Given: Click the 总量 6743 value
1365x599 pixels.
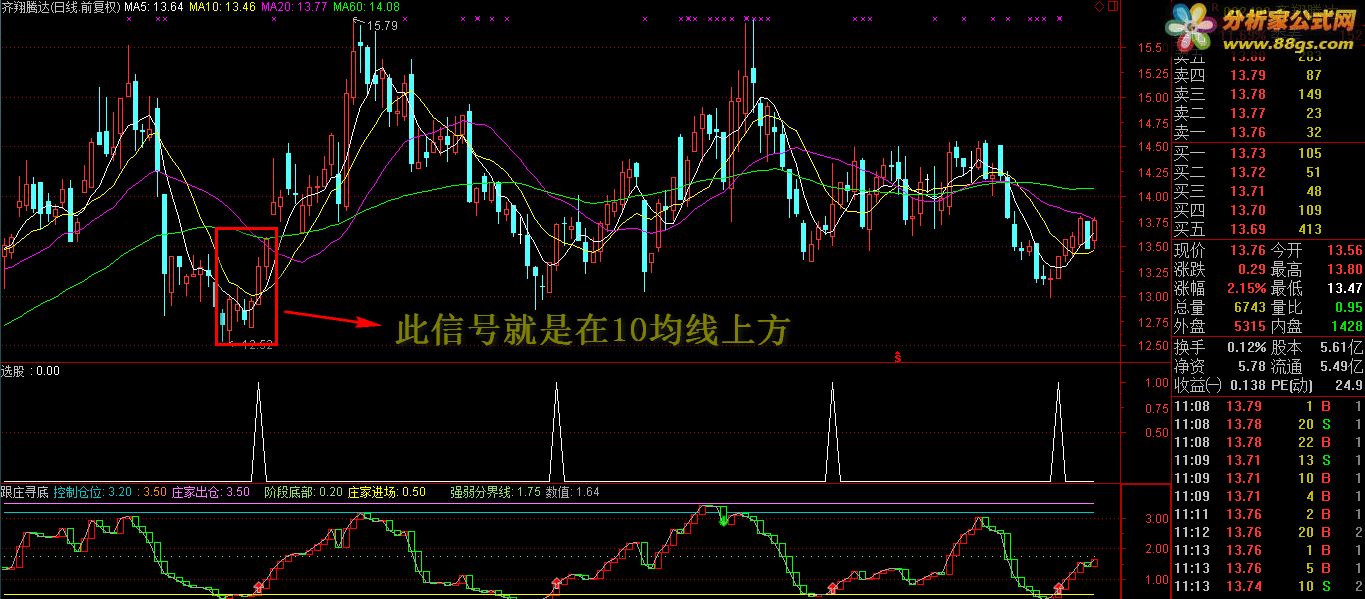Looking at the screenshot, I should (1249, 307).
